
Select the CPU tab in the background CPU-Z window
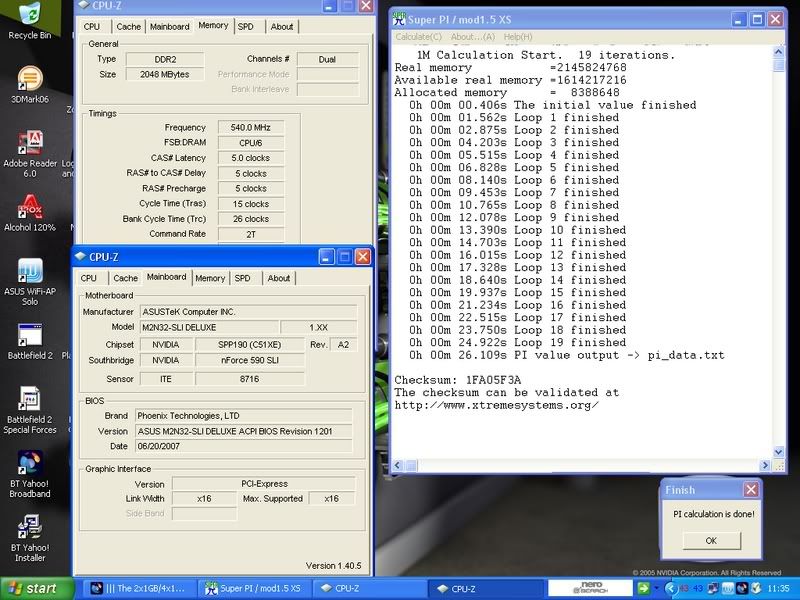coord(91,27)
